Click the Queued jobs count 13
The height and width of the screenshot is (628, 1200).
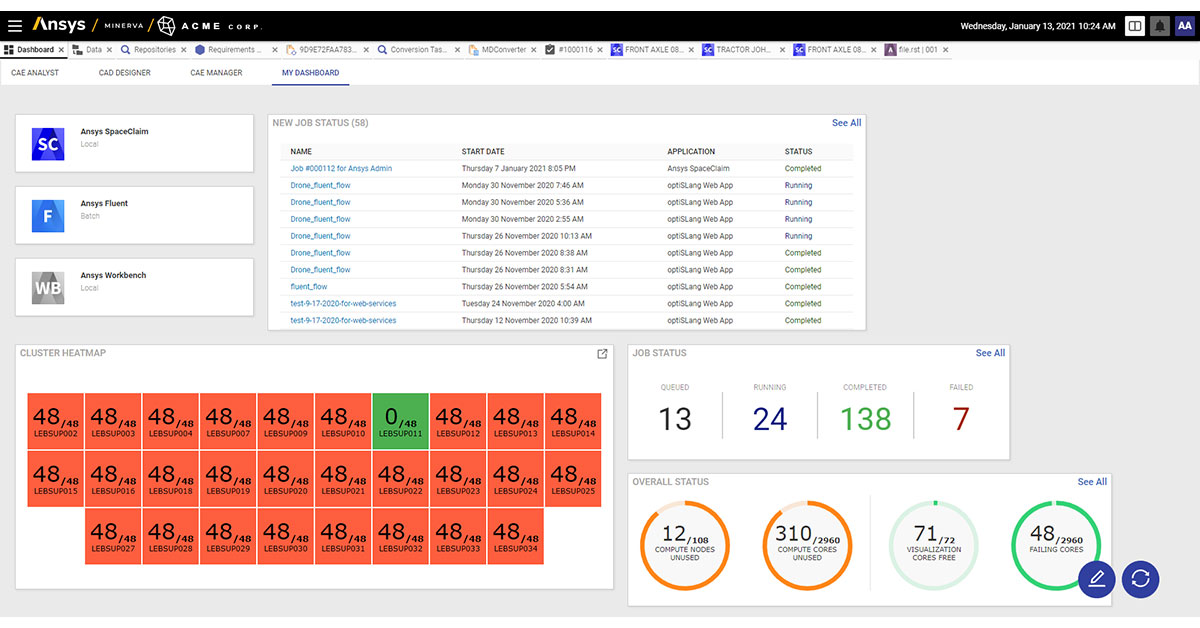(675, 419)
